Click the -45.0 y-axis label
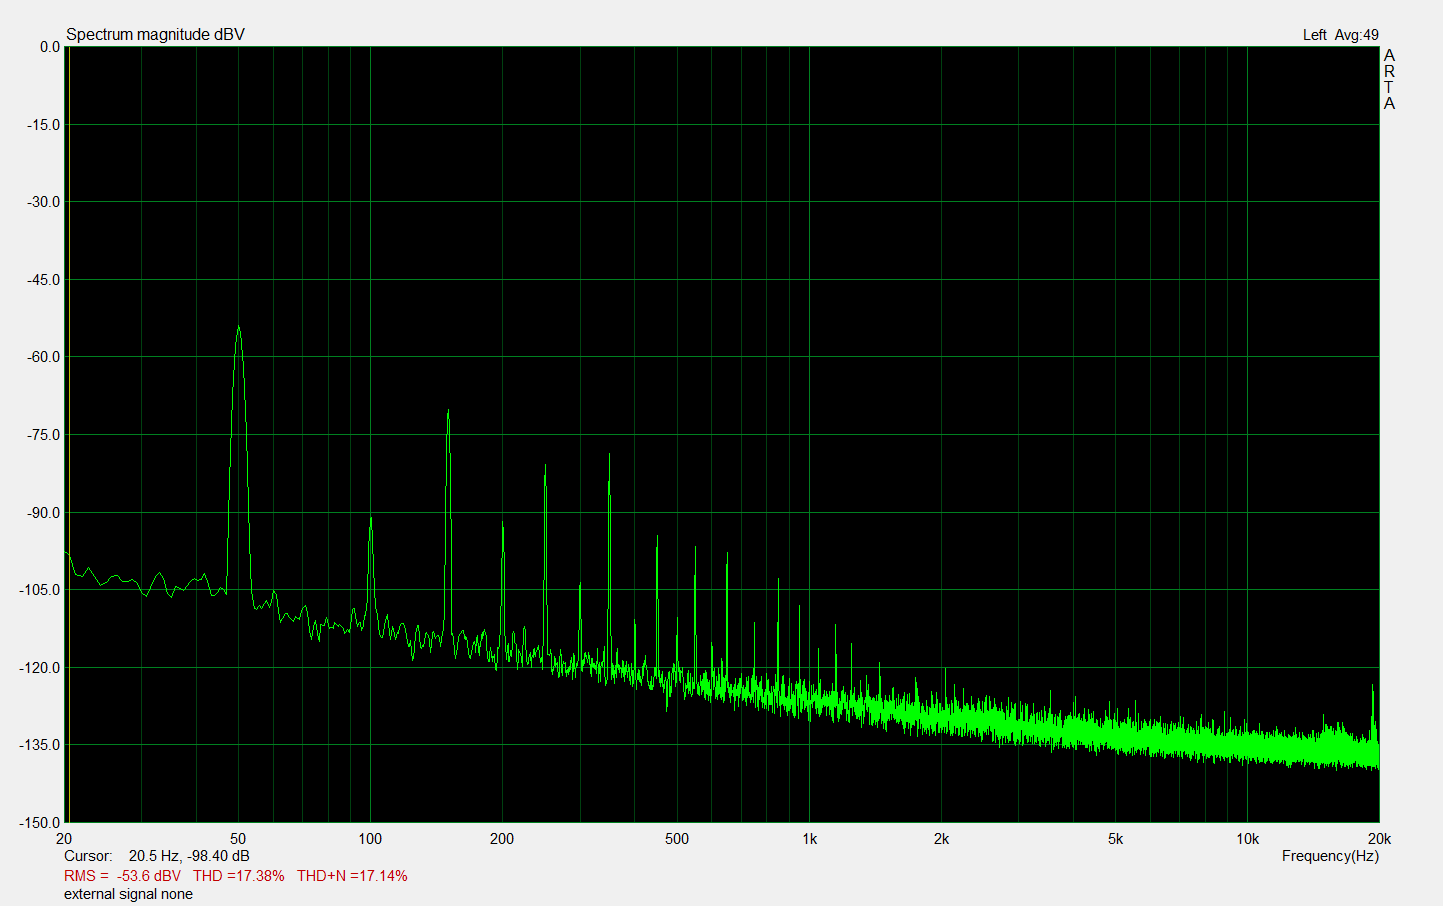Viewport: 1443px width, 906px height. coord(44,280)
